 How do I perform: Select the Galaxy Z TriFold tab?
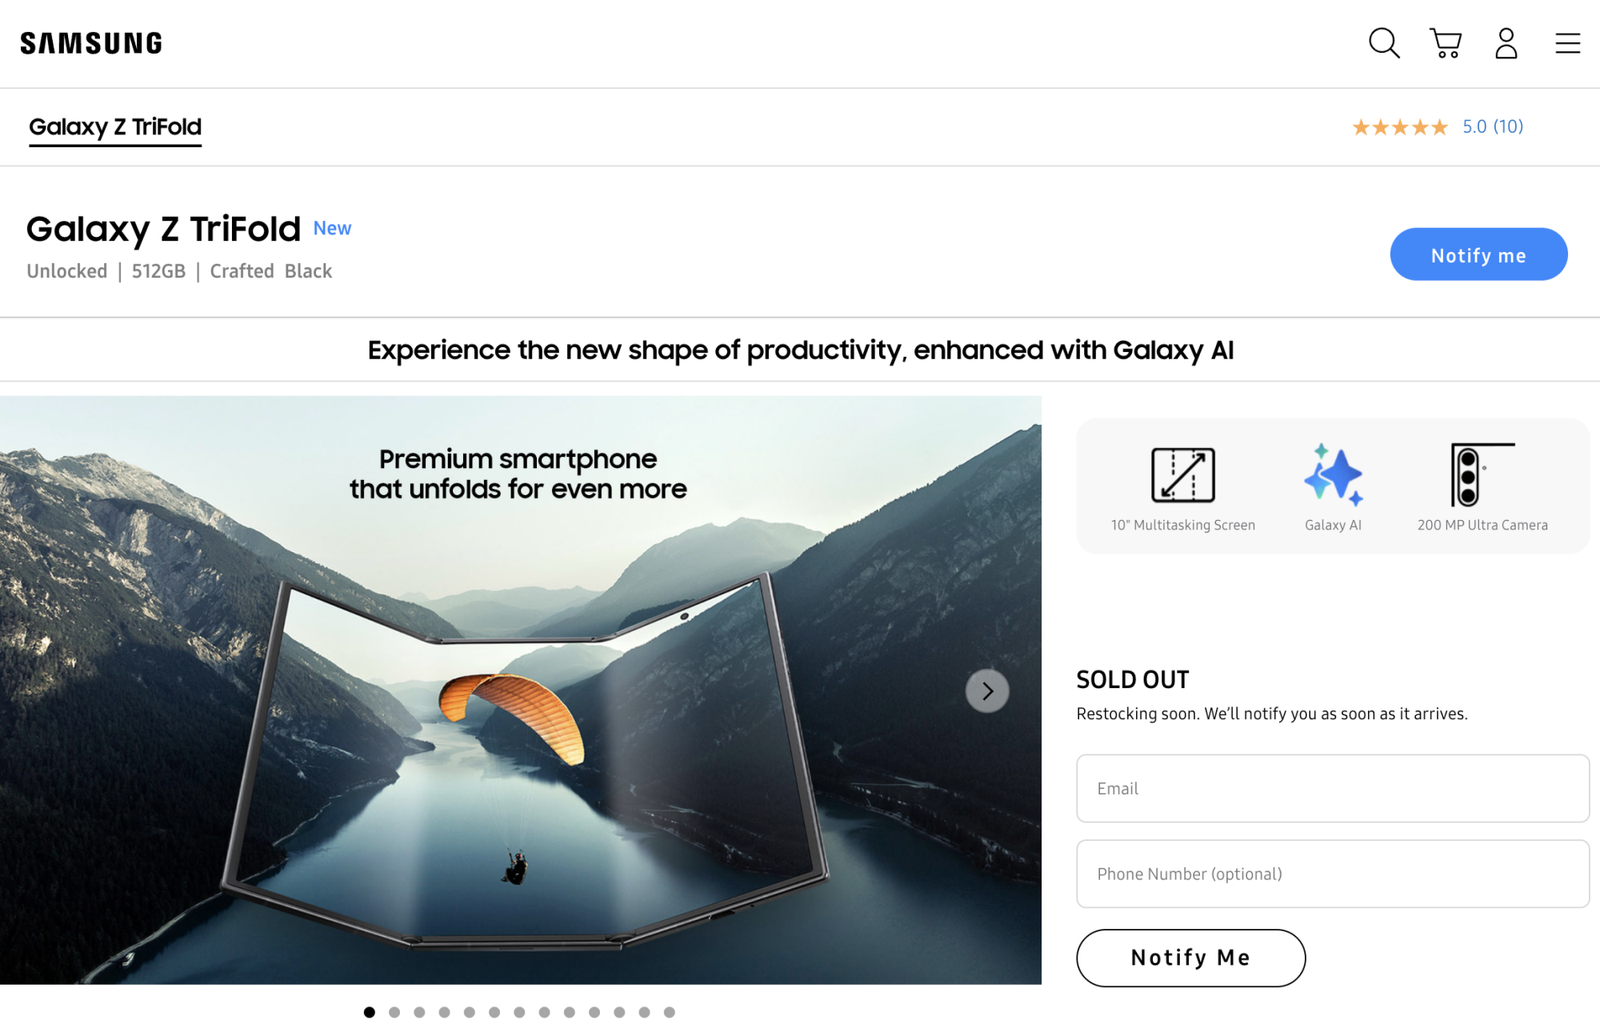click(115, 127)
